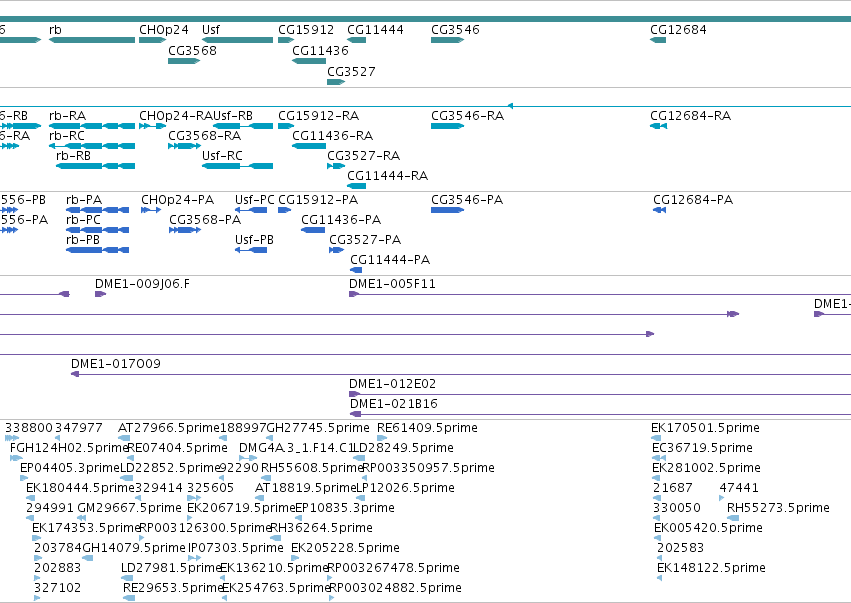
Task: Click the CG11444-RA transcript label
Action: 388,176
